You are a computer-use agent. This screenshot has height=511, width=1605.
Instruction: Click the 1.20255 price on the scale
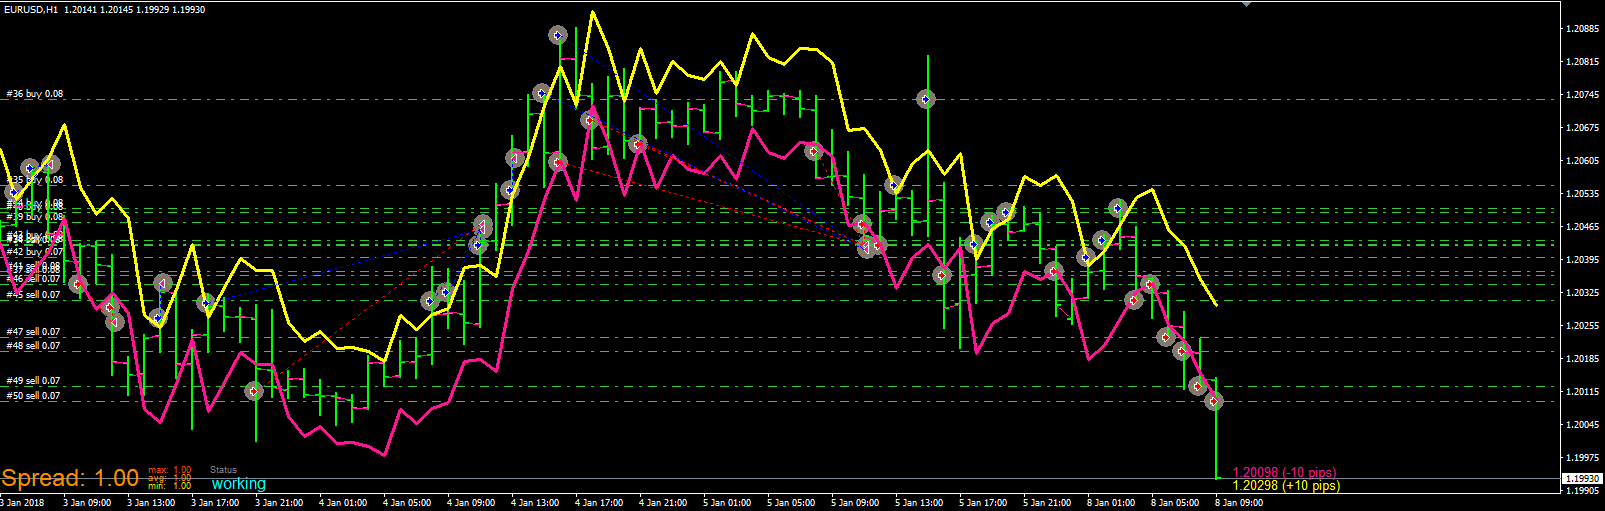click(x=1582, y=326)
